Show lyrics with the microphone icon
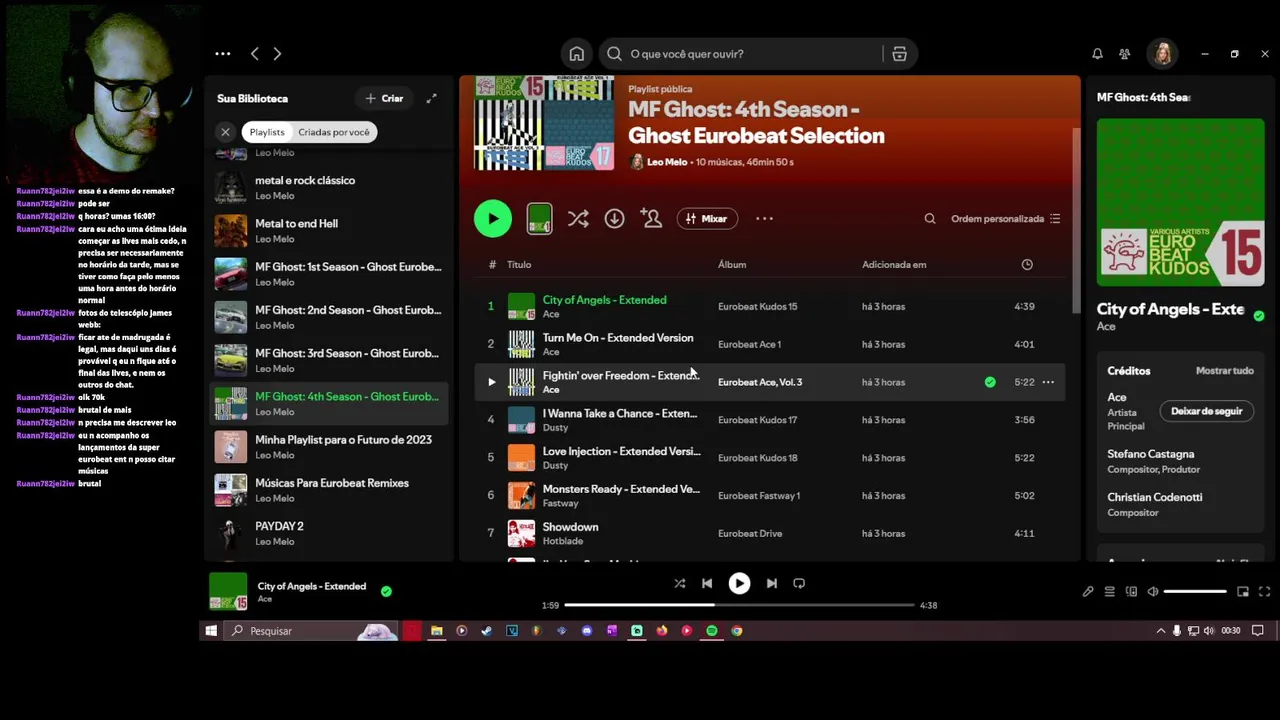 (x=1088, y=592)
